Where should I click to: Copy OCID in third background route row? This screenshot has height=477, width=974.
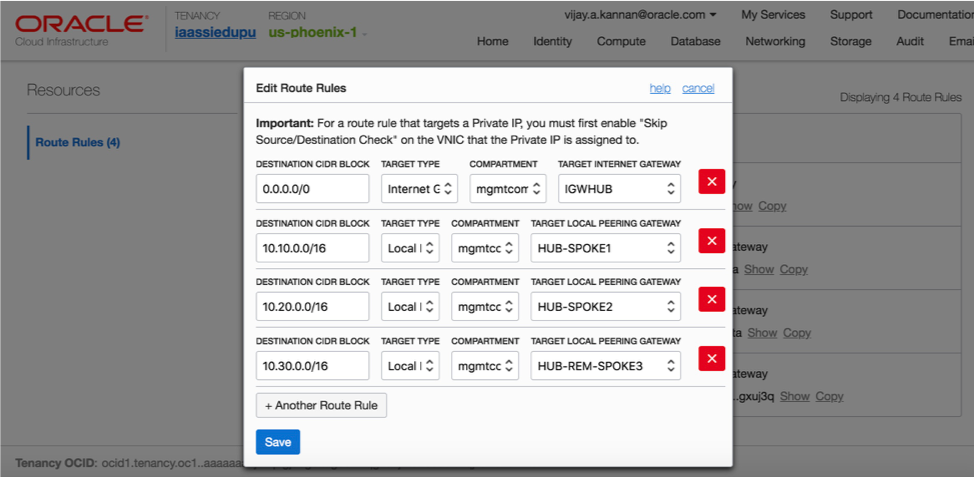(x=797, y=333)
